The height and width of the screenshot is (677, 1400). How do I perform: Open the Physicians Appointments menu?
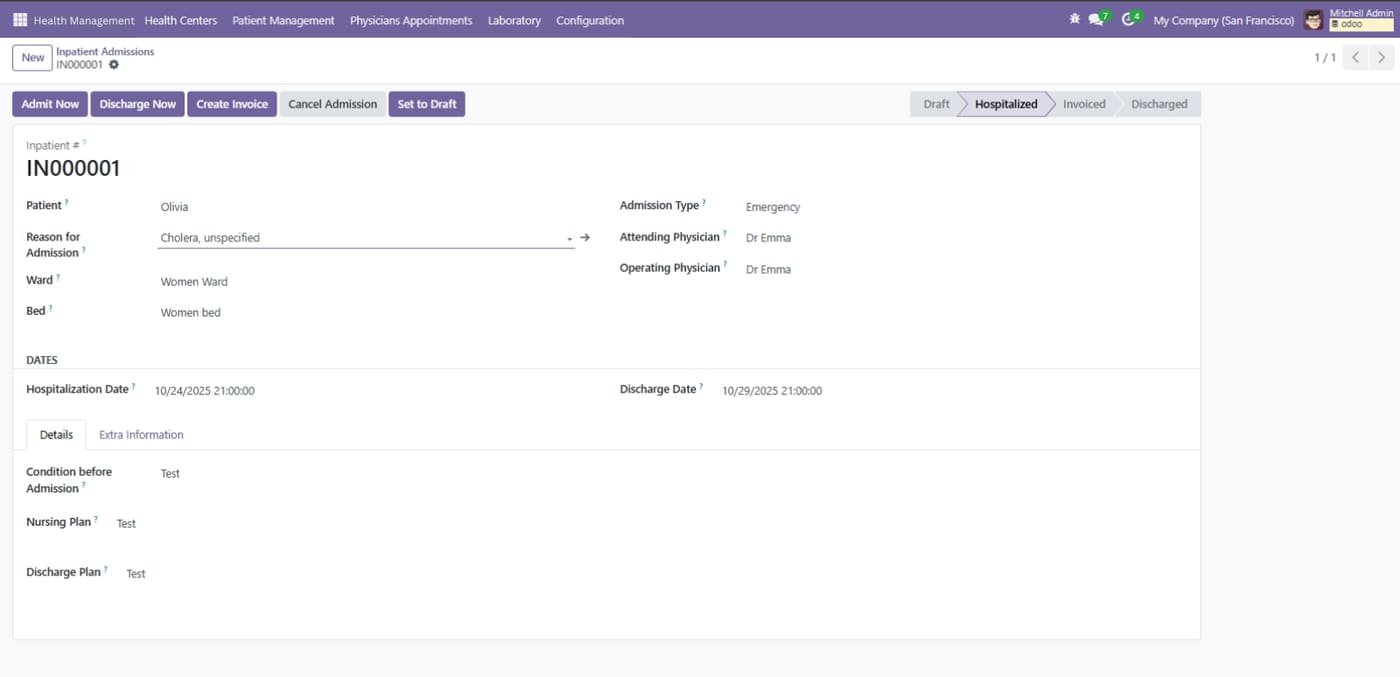point(411,20)
